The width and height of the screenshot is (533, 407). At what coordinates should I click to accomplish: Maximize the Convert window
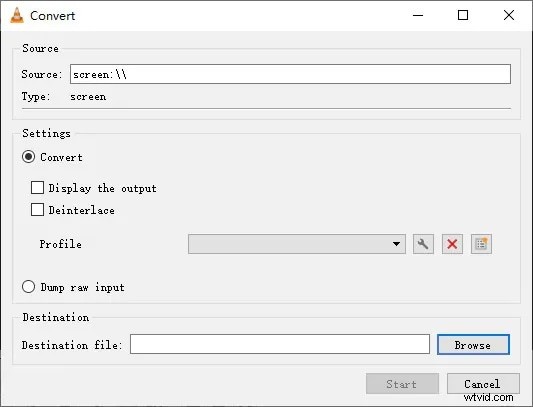pyautogui.click(x=463, y=15)
